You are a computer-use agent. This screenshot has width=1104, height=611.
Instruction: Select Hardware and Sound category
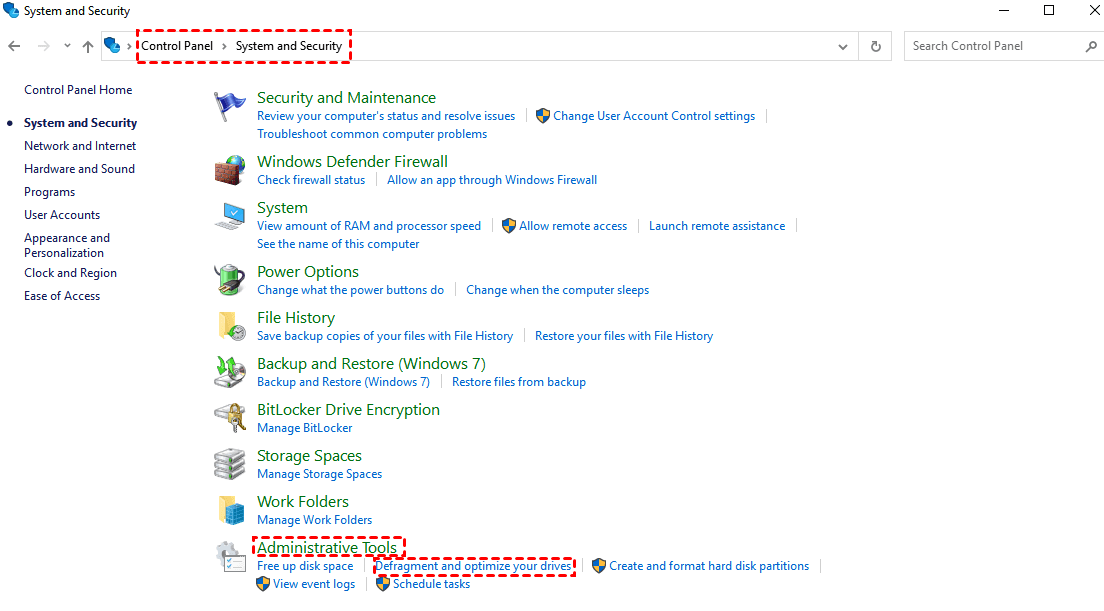[79, 169]
